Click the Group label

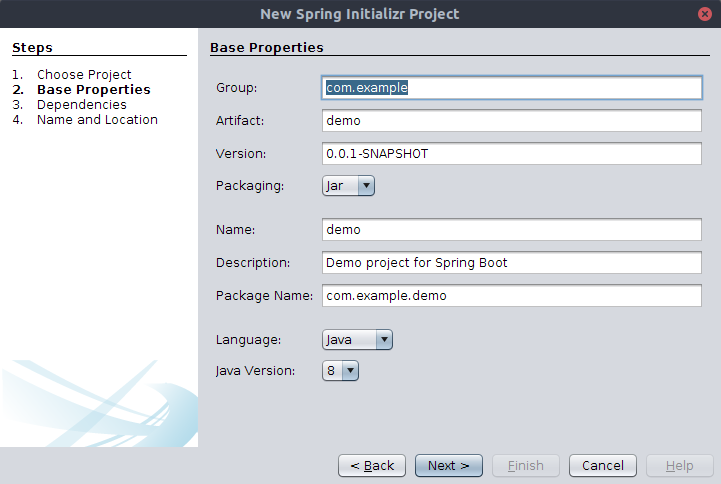click(x=237, y=87)
